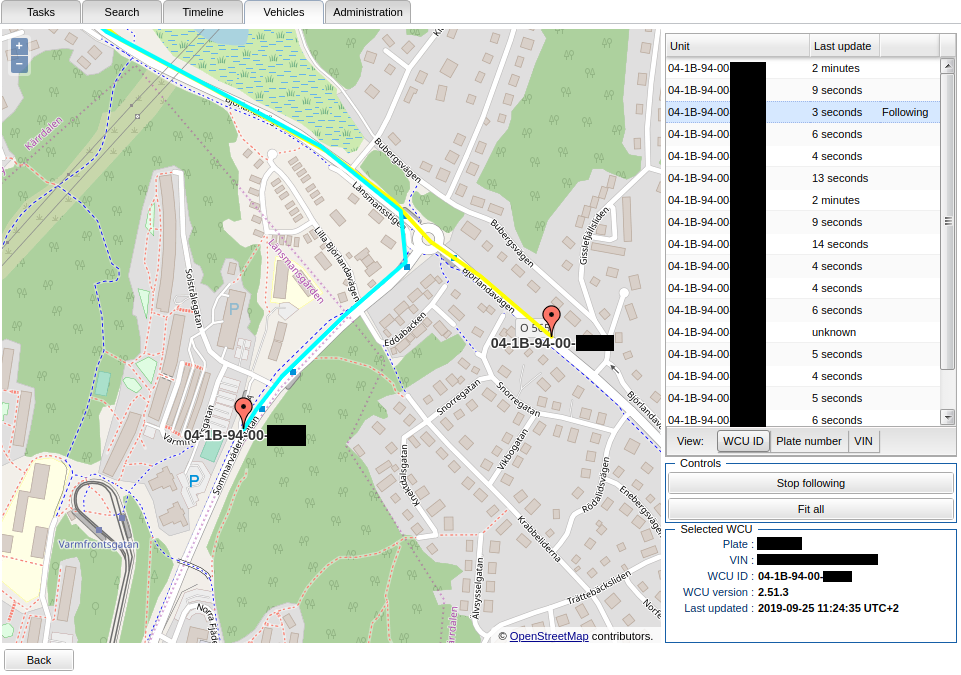Click the map zoom in plus button
The height and width of the screenshot is (675, 961).
click(x=19, y=45)
